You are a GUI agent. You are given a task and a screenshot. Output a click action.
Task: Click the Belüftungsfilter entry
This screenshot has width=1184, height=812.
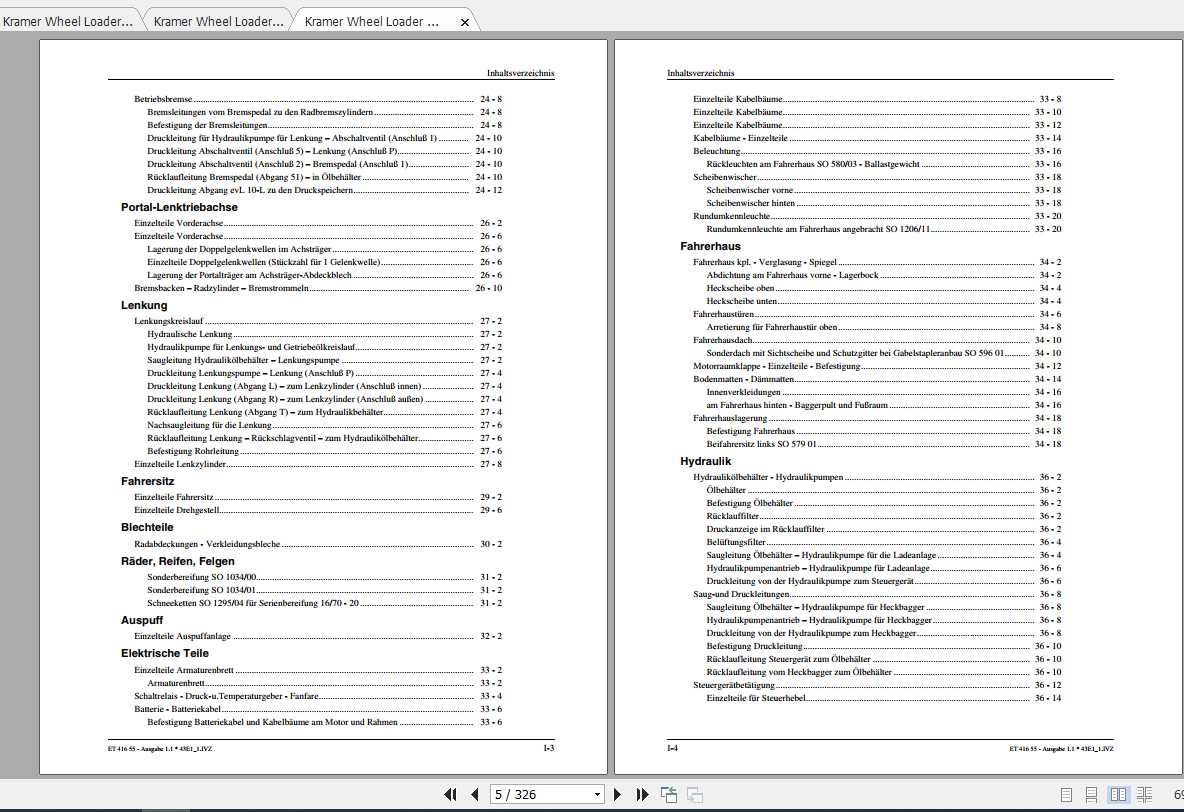pos(884,542)
